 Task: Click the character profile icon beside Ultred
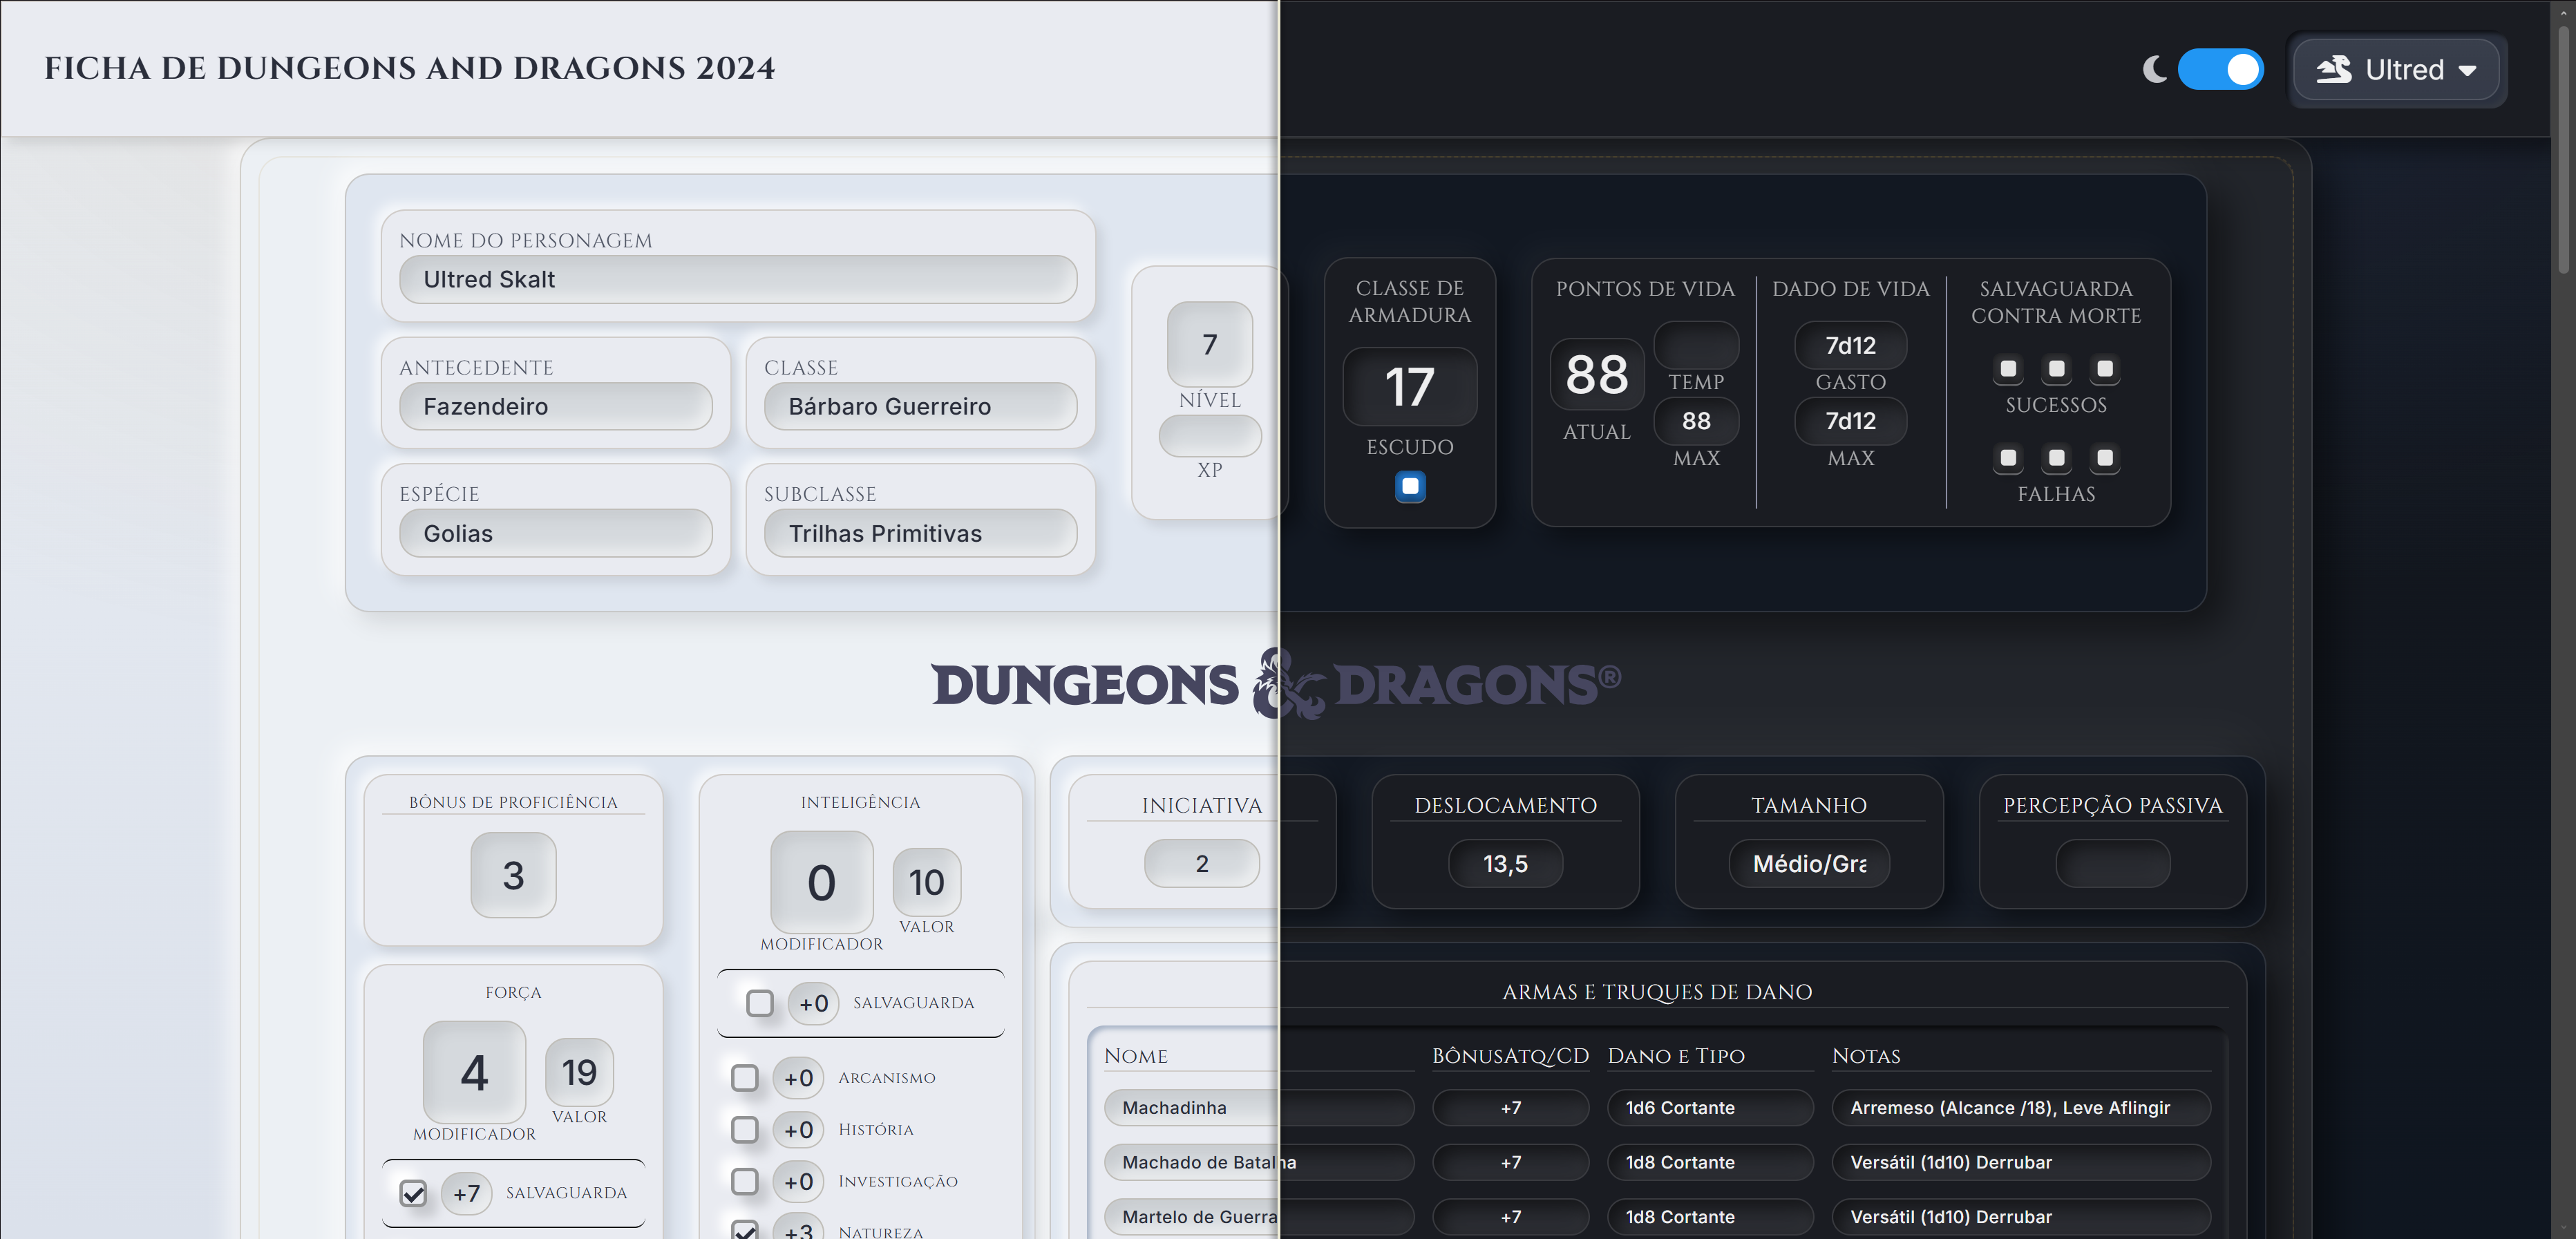[2334, 69]
